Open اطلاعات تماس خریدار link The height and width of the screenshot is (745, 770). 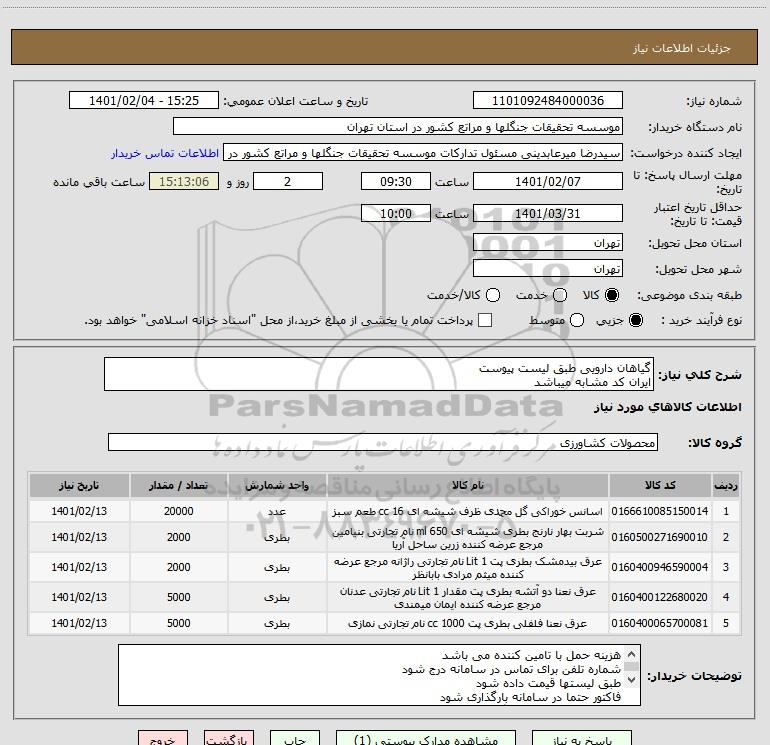click(x=165, y=153)
